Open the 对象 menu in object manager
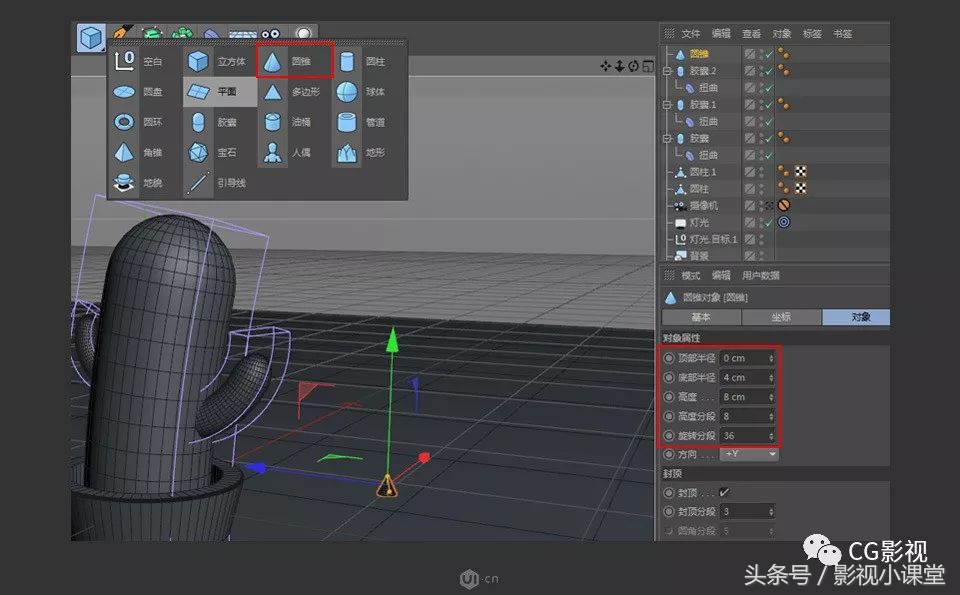Screen dimensions: 960x595 point(779,33)
